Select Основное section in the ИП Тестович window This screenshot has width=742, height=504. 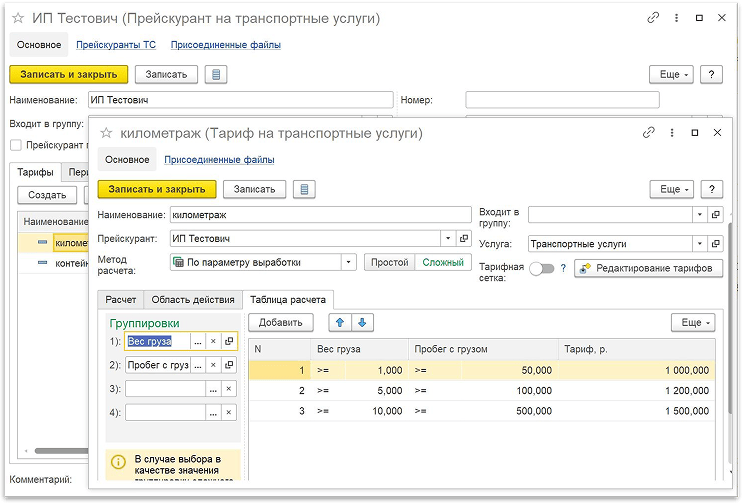click(x=39, y=45)
